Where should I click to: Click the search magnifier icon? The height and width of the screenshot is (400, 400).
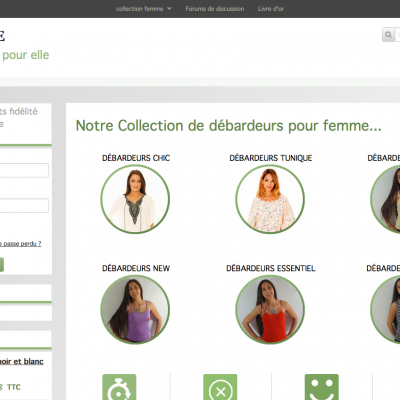pos(388,35)
